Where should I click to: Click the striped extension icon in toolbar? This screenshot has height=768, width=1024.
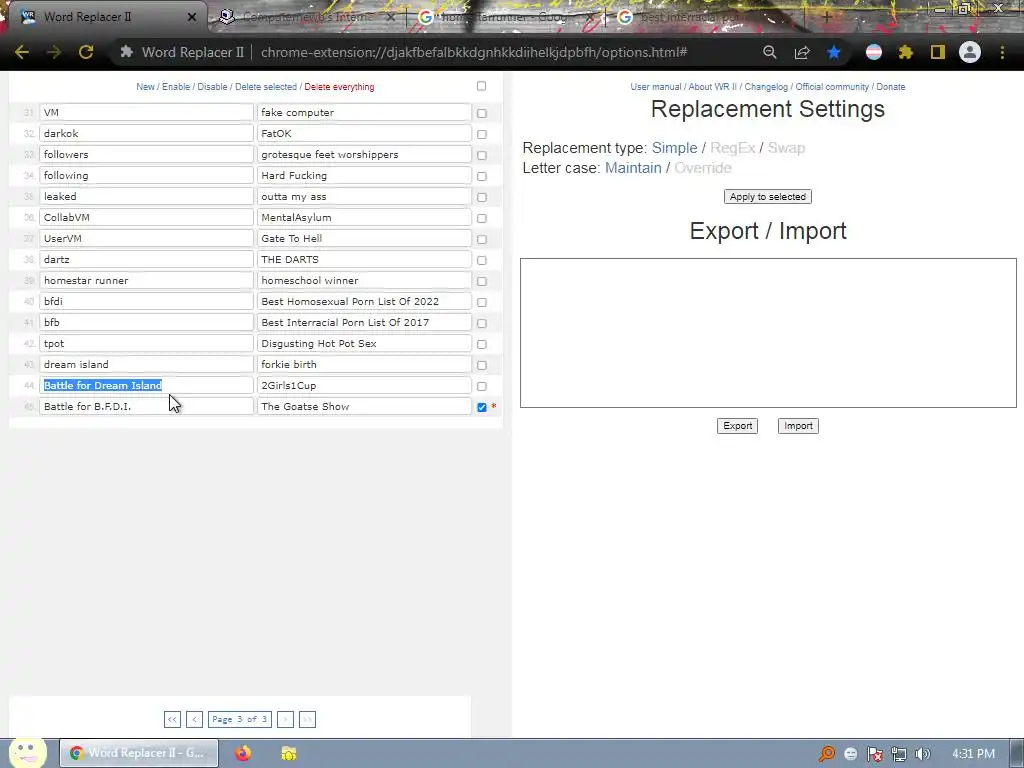(x=874, y=52)
